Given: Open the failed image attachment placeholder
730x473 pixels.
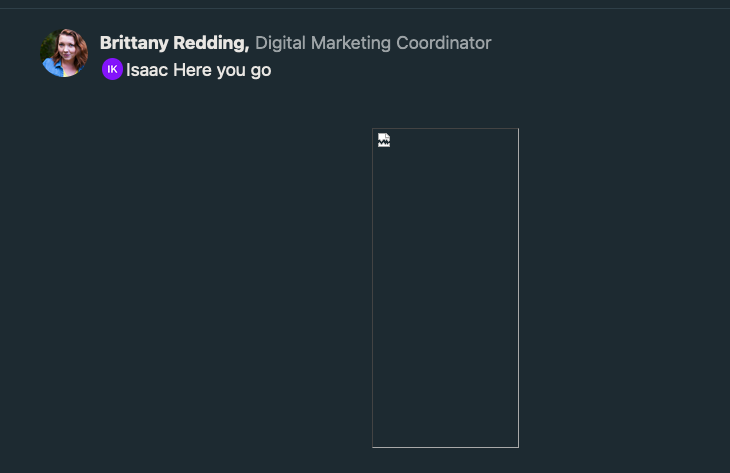Looking at the screenshot, I should point(446,288).
